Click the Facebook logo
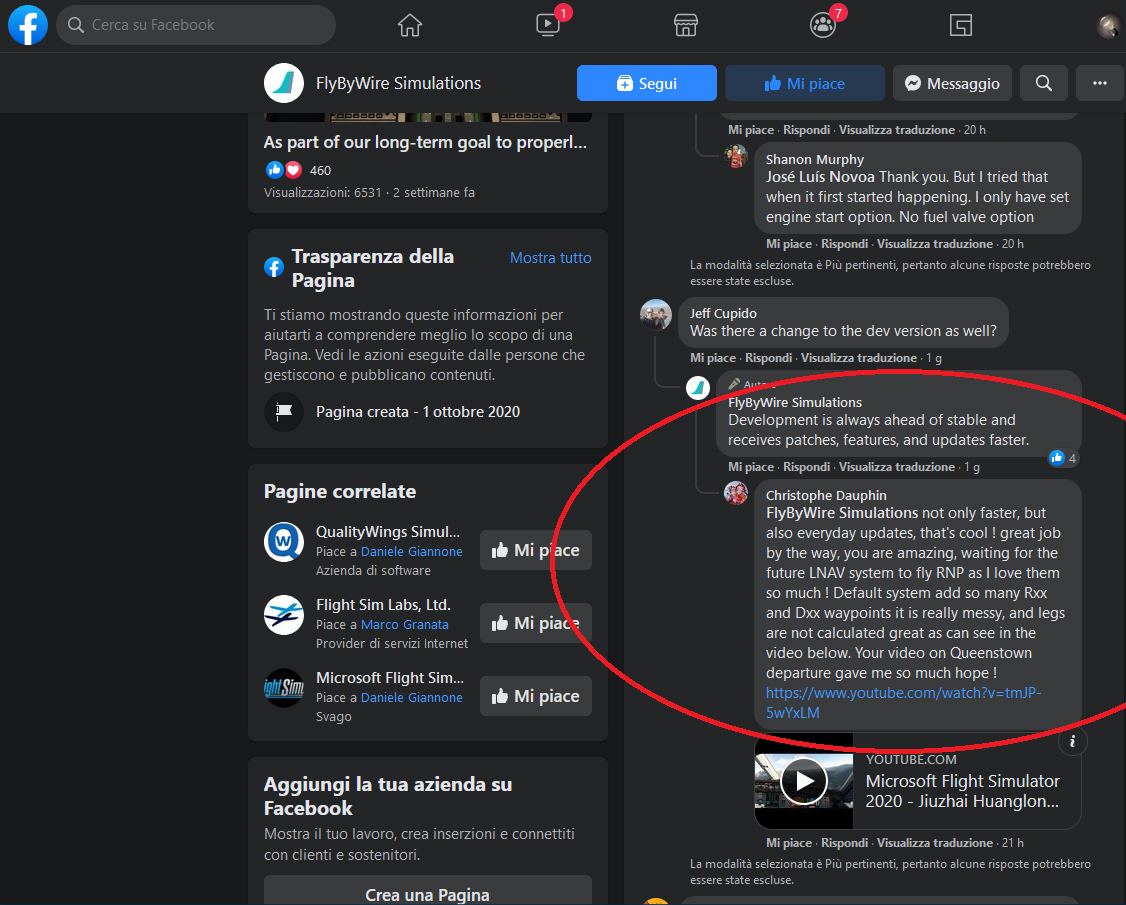Viewport: 1126px width, 905px height. pyautogui.click(x=28, y=24)
